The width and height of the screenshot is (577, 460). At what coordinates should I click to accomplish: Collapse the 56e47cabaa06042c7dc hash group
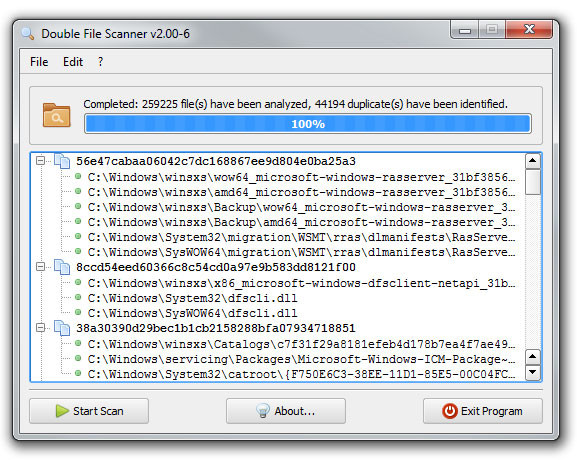click(40, 161)
